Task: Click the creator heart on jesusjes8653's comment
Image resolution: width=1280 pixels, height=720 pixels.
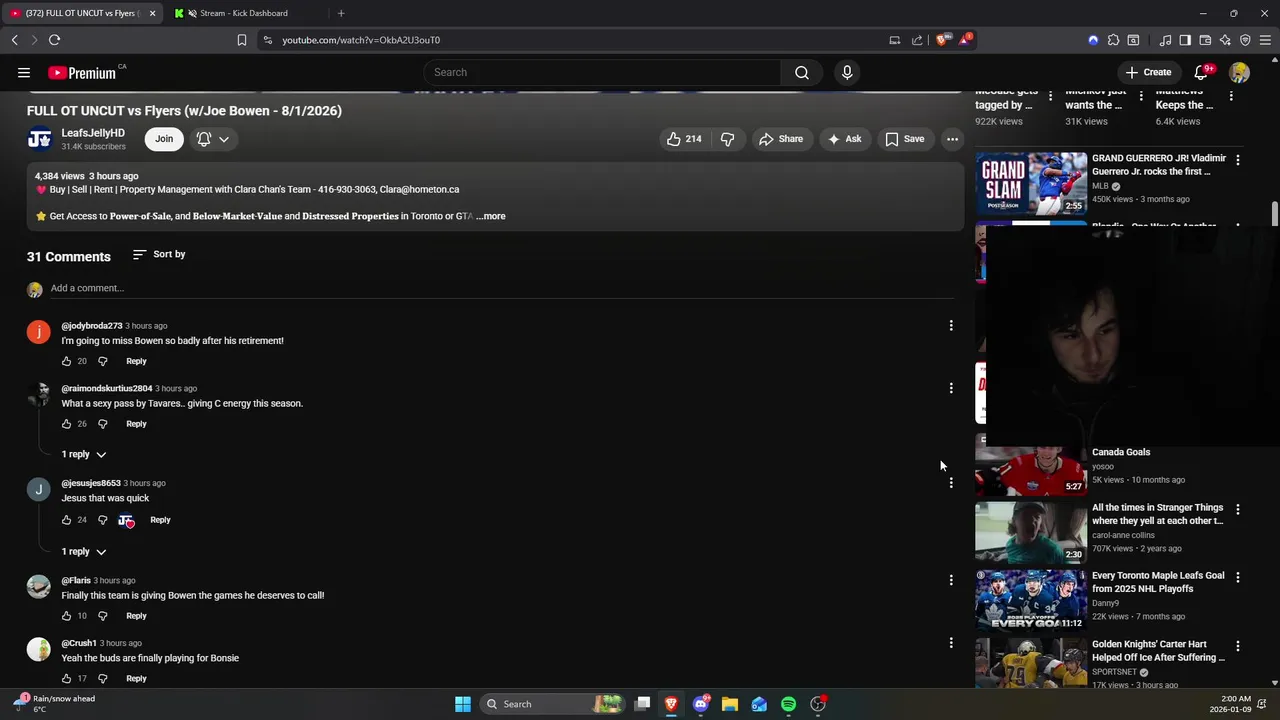Action: pyautogui.click(x=126, y=520)
